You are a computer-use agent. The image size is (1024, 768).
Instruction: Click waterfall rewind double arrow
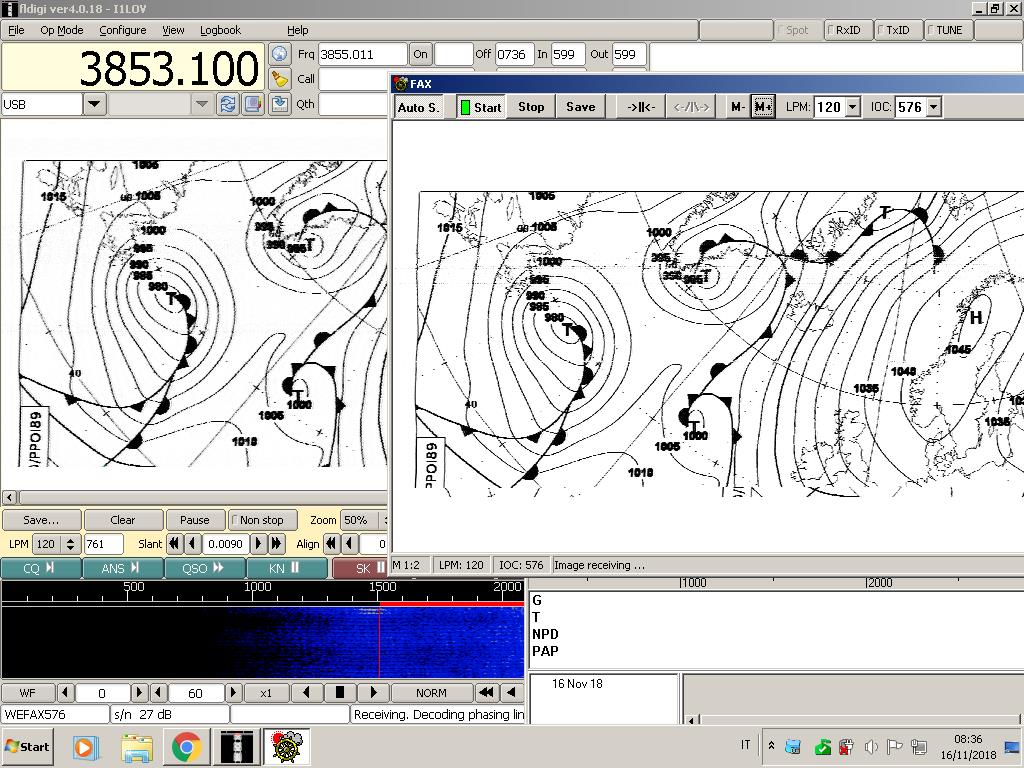click(485, 692)
